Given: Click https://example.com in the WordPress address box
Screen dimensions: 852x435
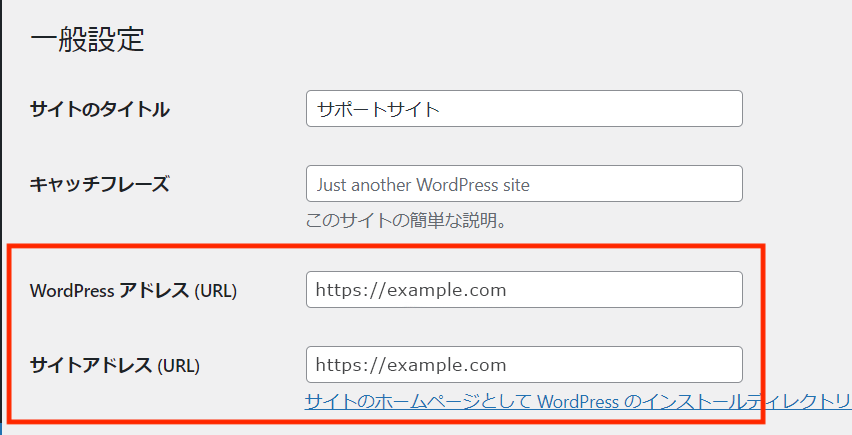Looking at the screenshot, I should pyautogui.click(x=411, y=290).
